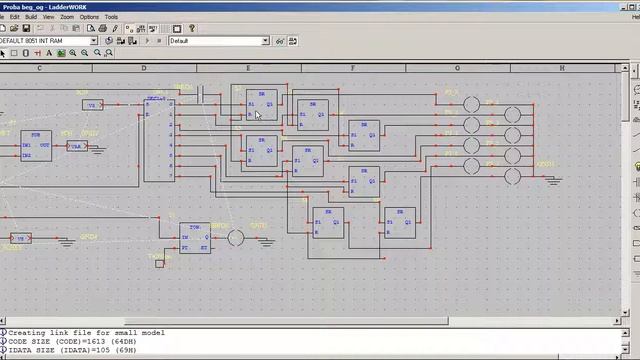
Task: Click the third magnifier zoom icon
Action: point(97,53)
